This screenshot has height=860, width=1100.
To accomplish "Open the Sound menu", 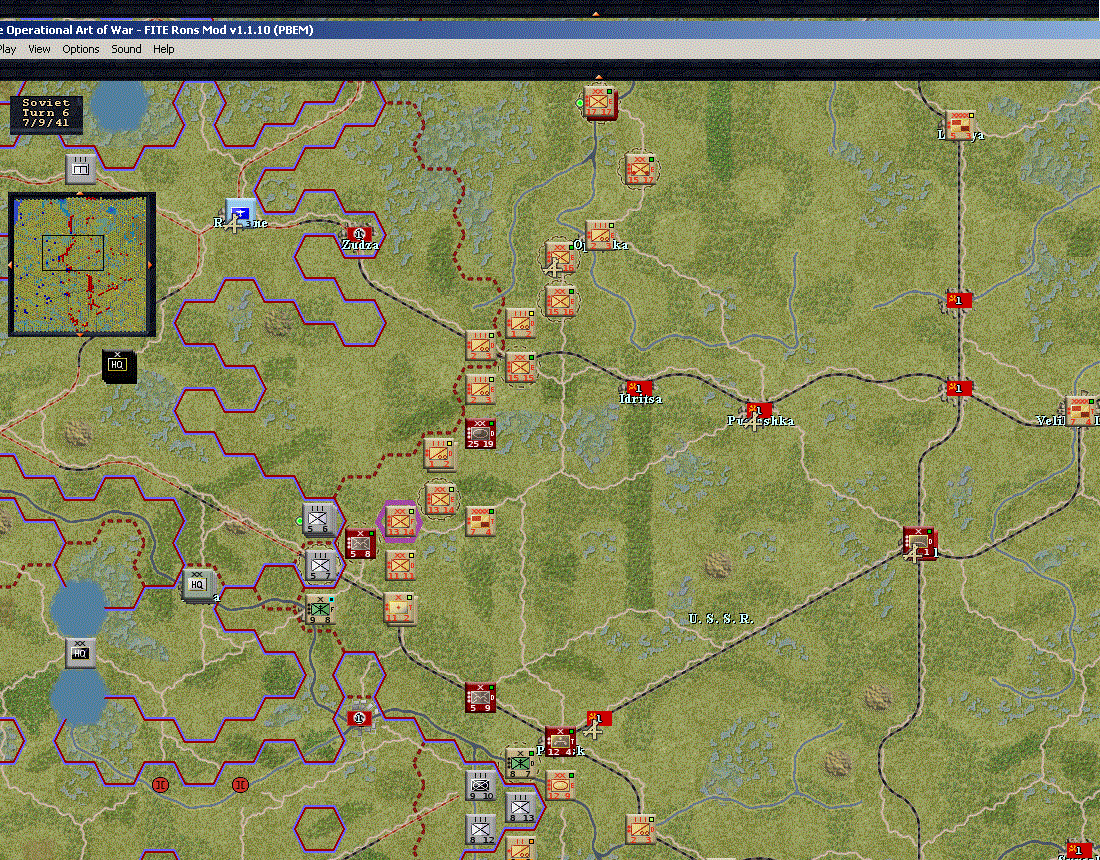I will (x=126, y=49).
